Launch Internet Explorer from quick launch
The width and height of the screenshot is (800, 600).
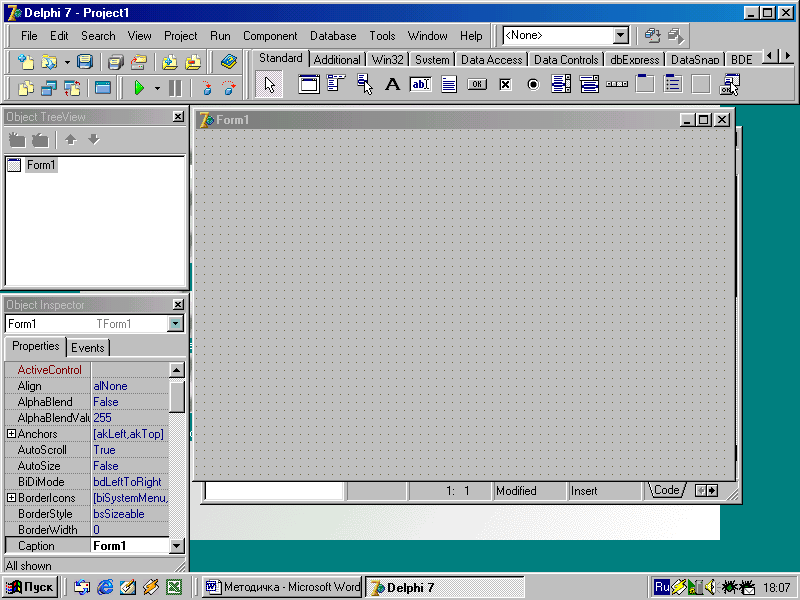(105, 587)
